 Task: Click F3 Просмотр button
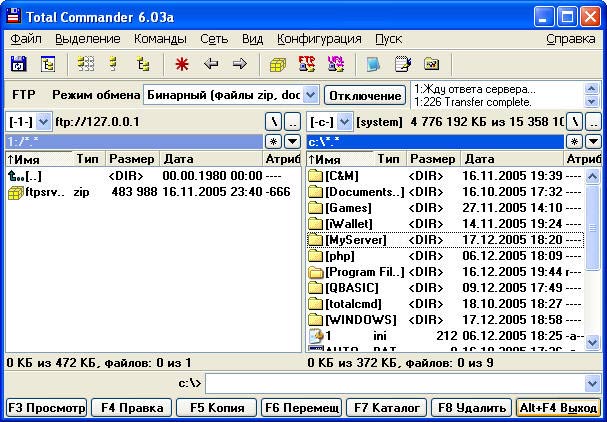[x=46, y=408]
